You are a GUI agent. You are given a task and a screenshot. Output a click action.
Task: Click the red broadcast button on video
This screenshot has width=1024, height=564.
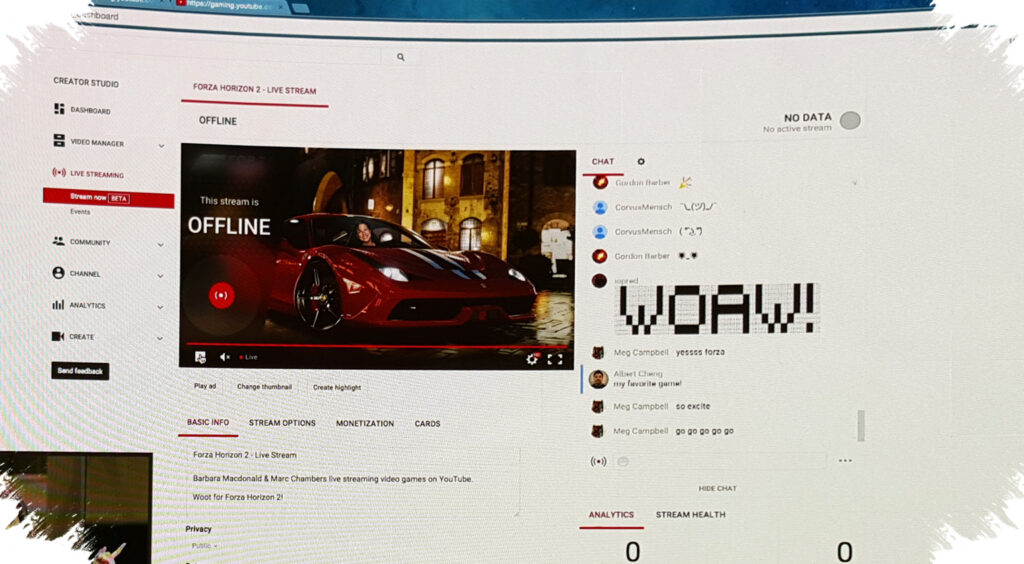click(221, 295)
